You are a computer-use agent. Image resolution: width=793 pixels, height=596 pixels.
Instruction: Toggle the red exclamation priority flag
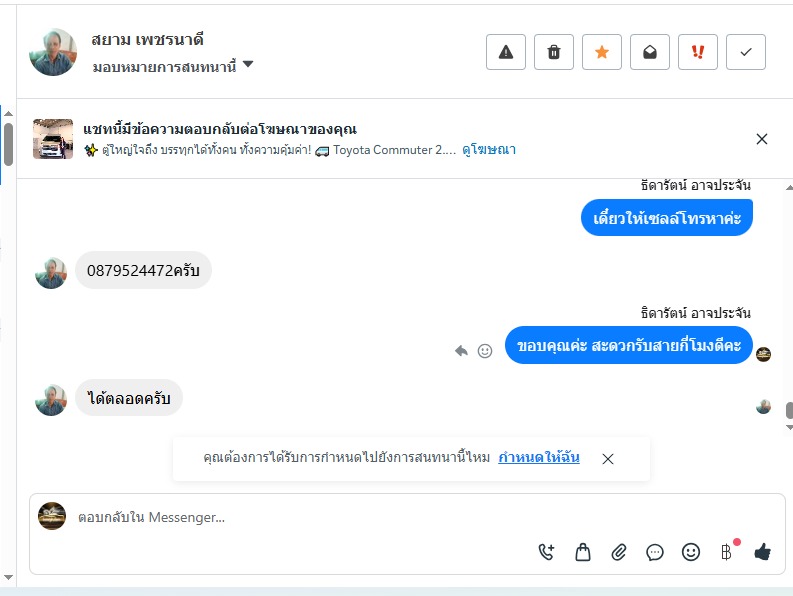coord(697,52)
